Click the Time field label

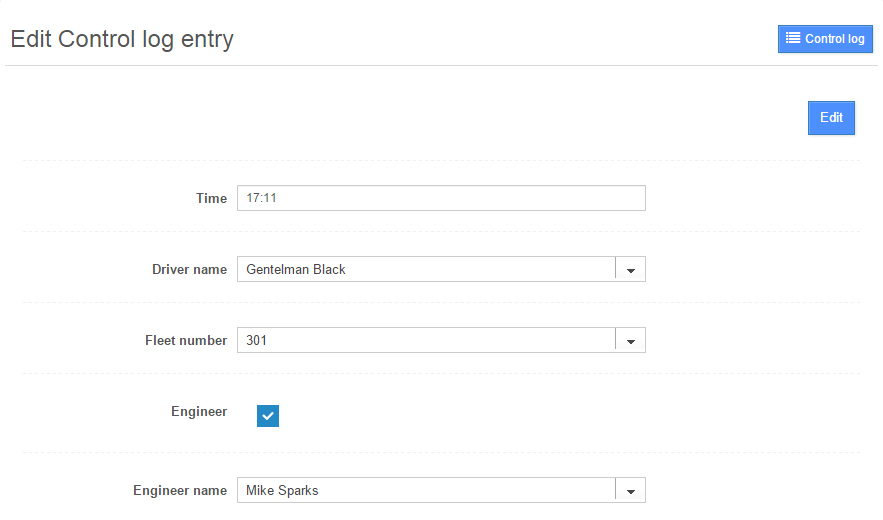pyautogui.click(x=211, y=198)
